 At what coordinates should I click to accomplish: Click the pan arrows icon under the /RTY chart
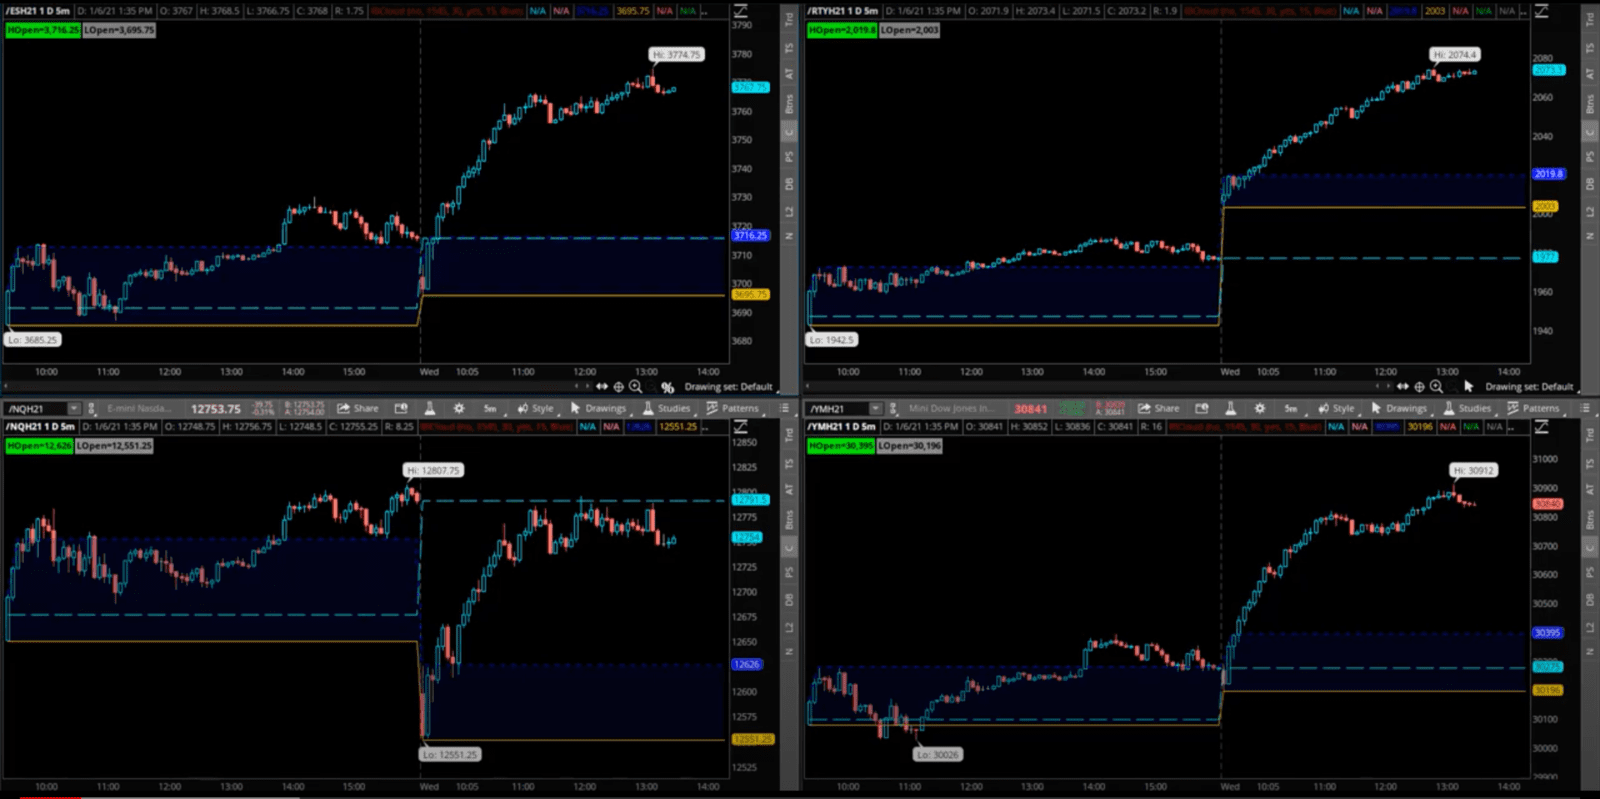[1403, 386]
